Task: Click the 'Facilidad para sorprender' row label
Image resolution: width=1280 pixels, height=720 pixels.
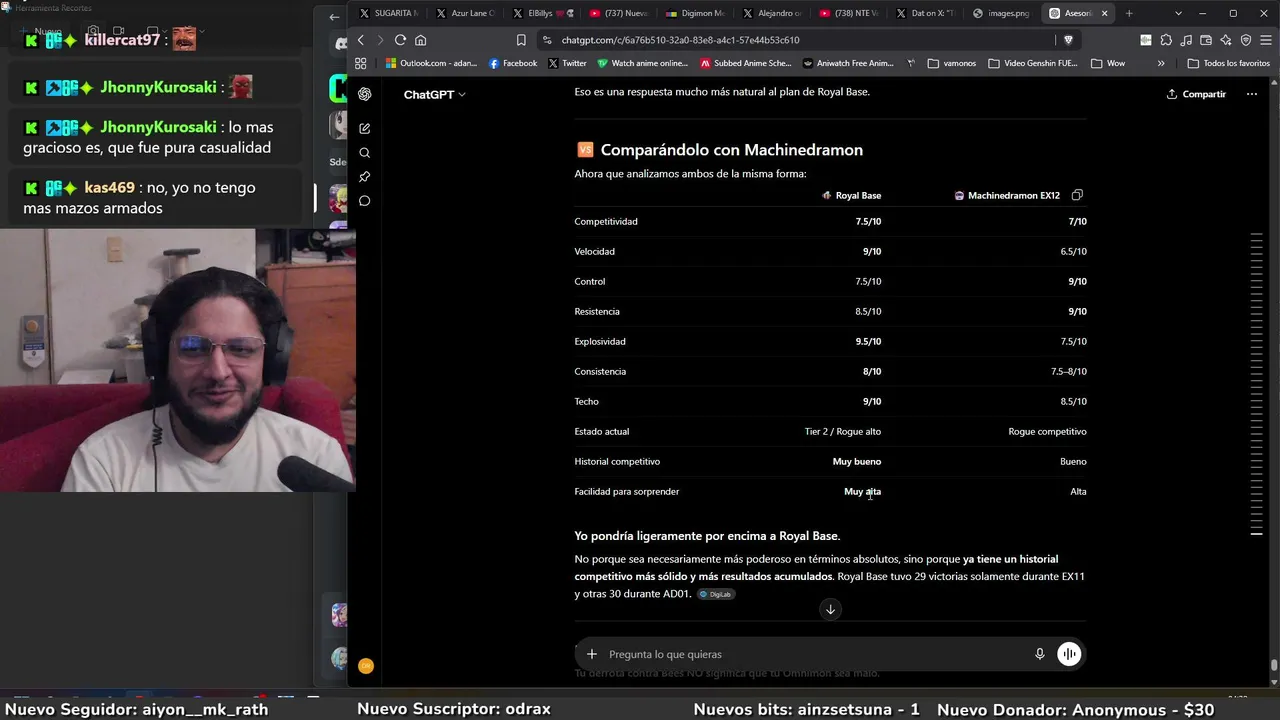Action: (627, 491)
